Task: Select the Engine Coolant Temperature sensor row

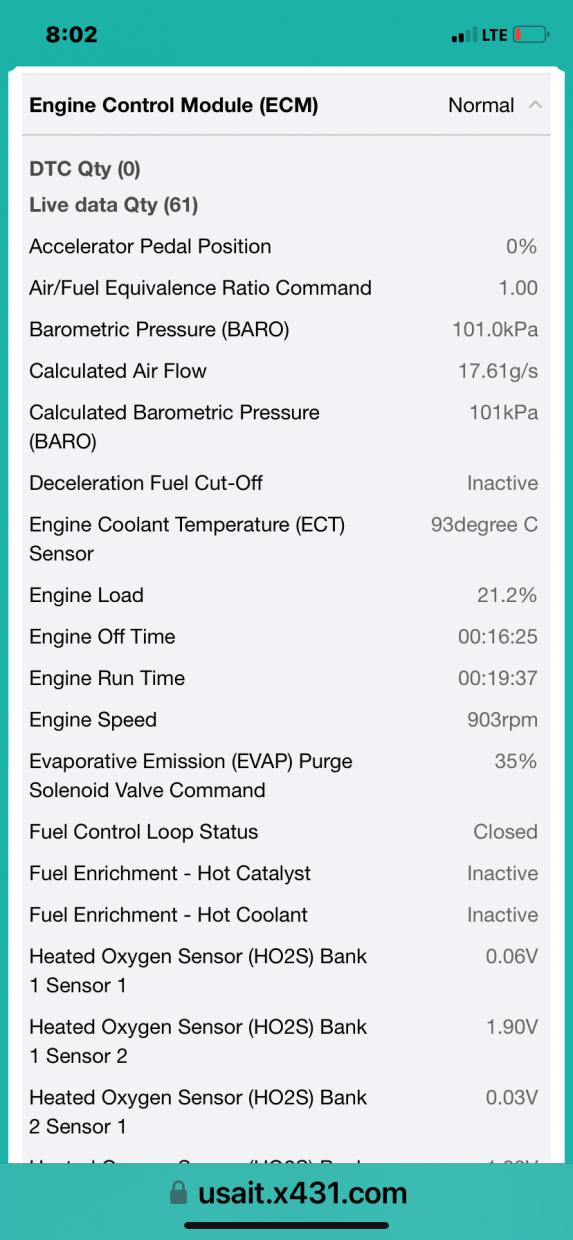Action: [x=286, y=539]
